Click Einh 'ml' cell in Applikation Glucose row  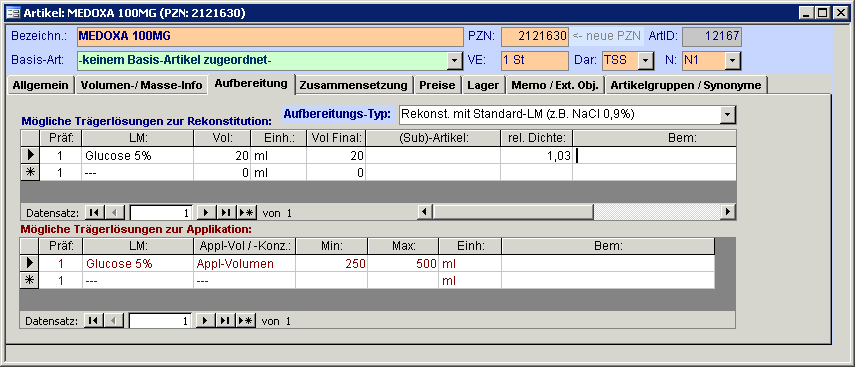(470, 263)
